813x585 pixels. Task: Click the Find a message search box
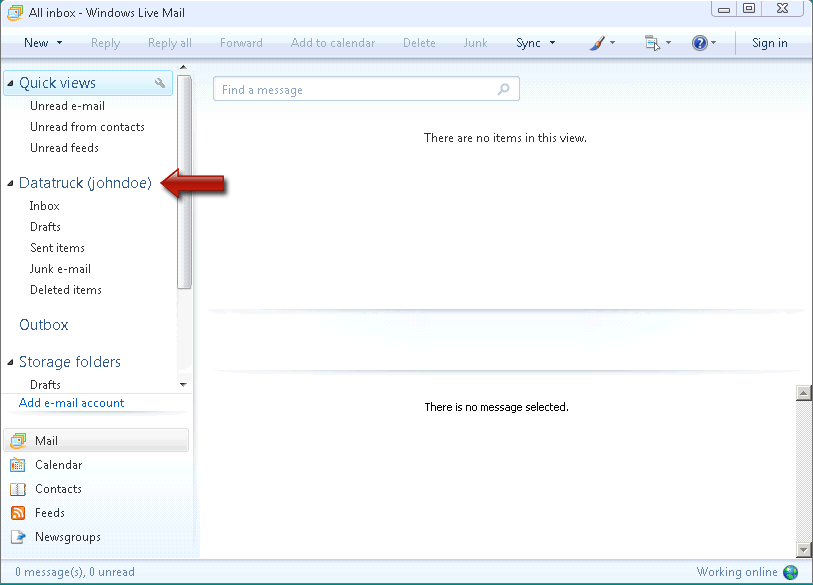tap(366, 89)
